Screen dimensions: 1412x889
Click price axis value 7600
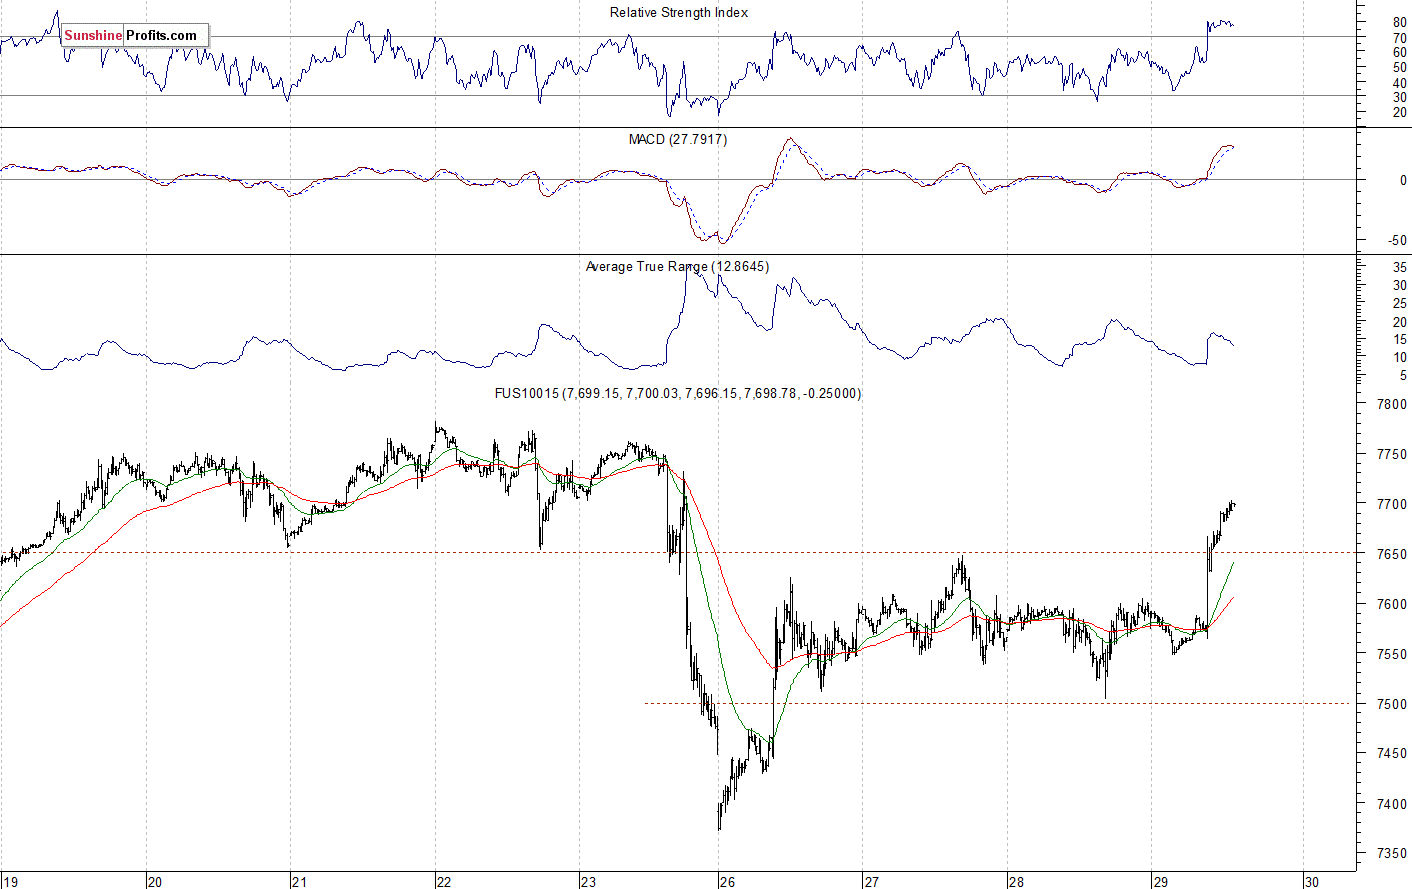1391,605
